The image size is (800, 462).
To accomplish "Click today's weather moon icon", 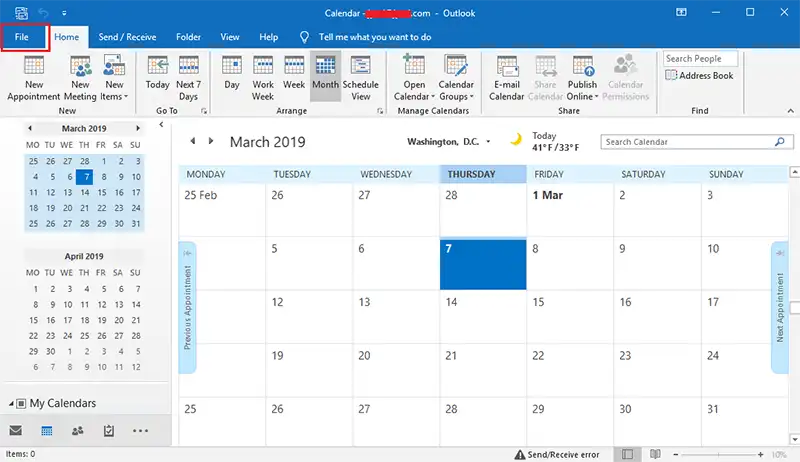I will click(516, 139).
